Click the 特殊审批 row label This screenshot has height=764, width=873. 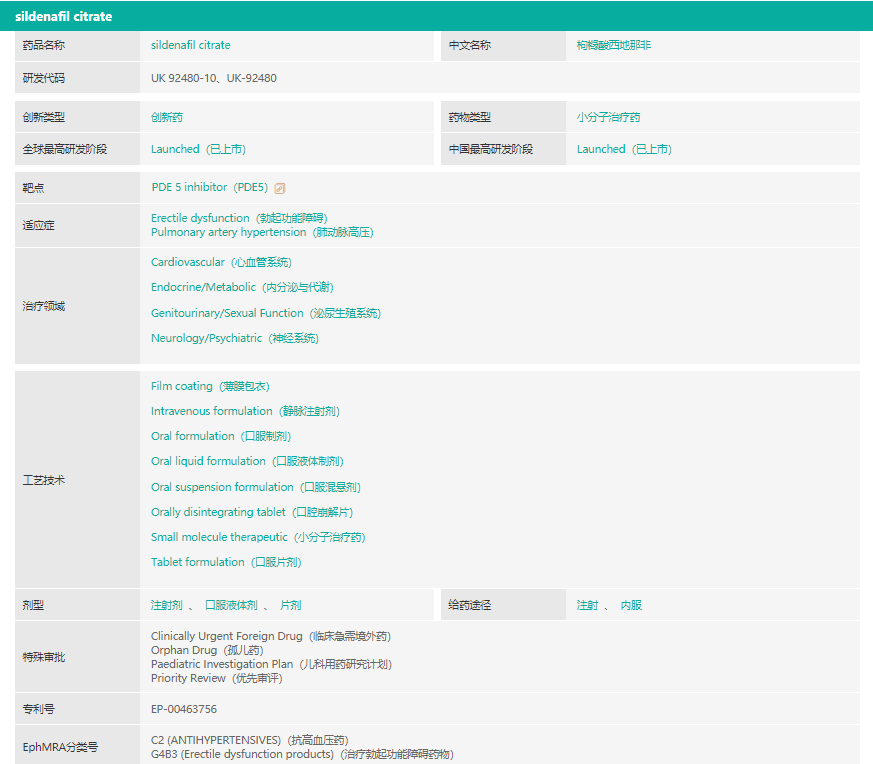coord(43,657)
